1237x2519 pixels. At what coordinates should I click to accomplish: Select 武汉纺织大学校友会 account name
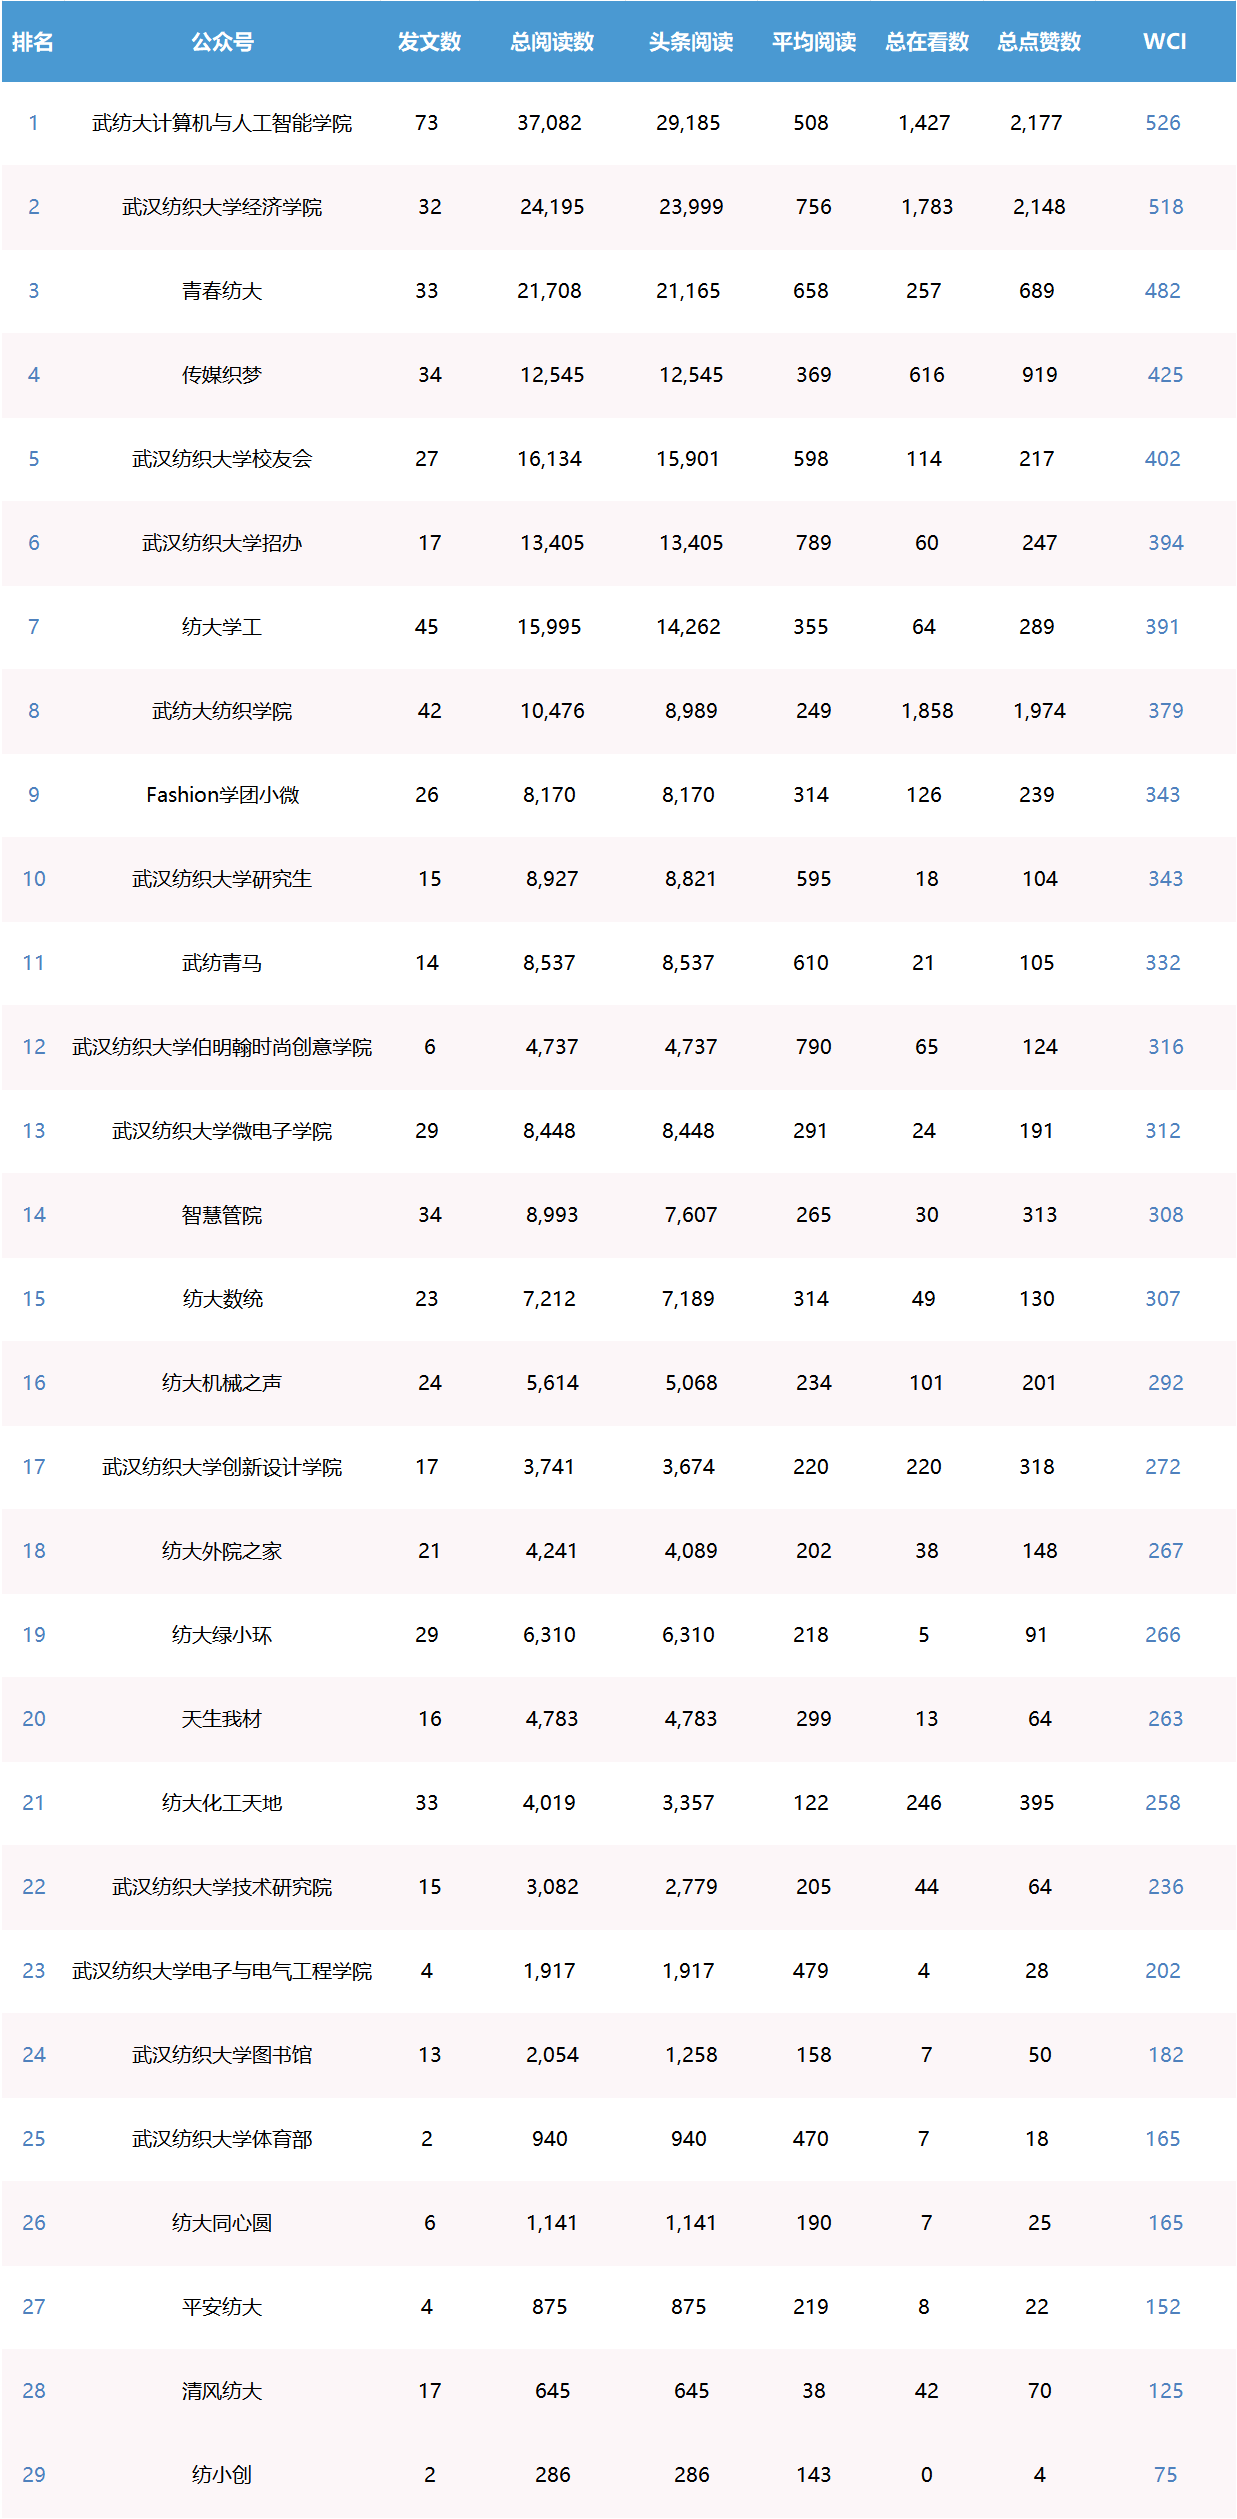click(x=222, y=459)
